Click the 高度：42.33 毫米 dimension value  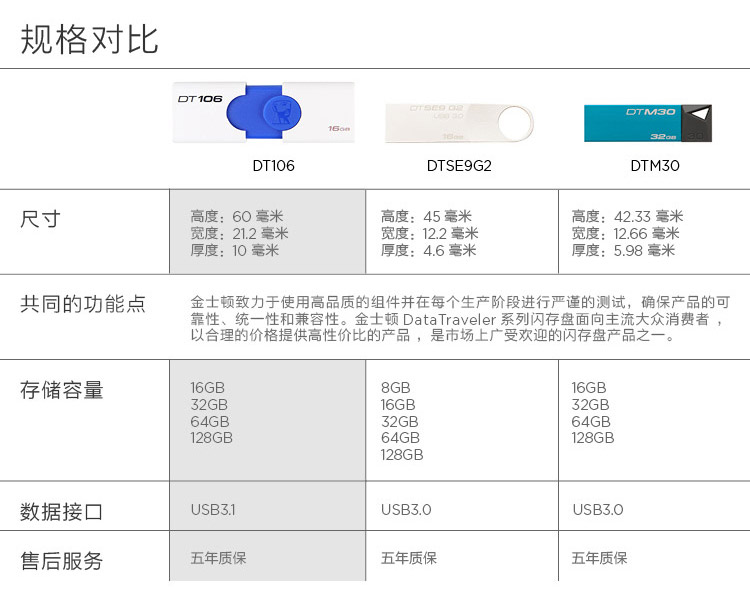coord(627,216)
